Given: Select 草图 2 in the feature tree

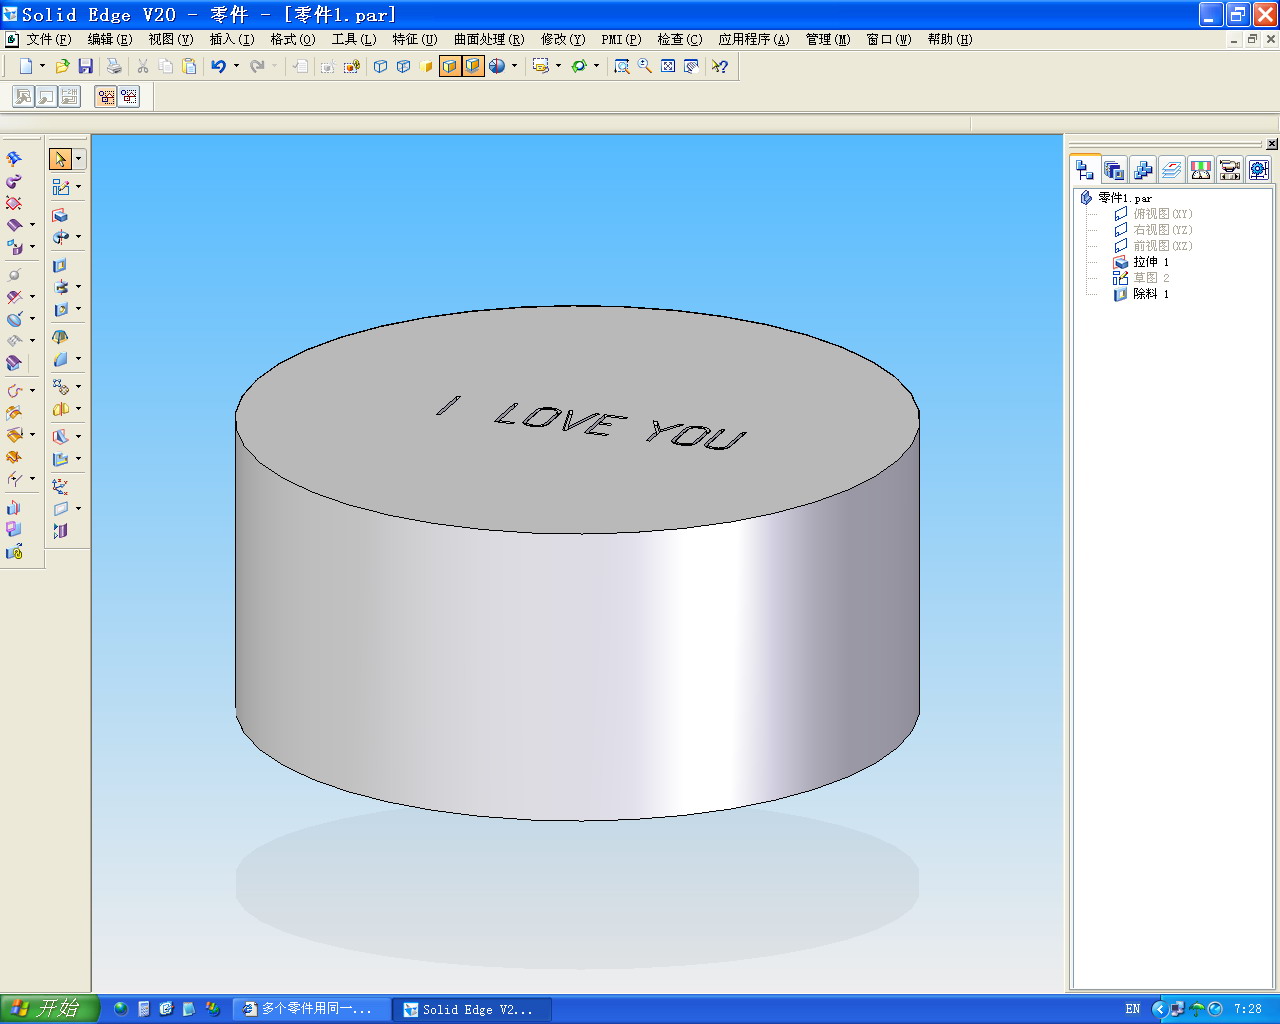Looking at the screenshot, I should pyautogui.click(x=1150, y=278).
